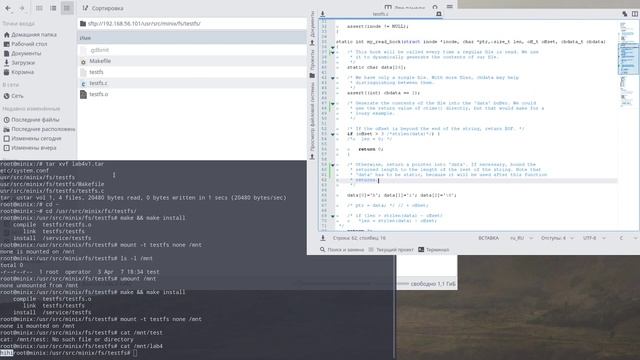Open the ru_RU dictionary dropdown

pos(522,238)
